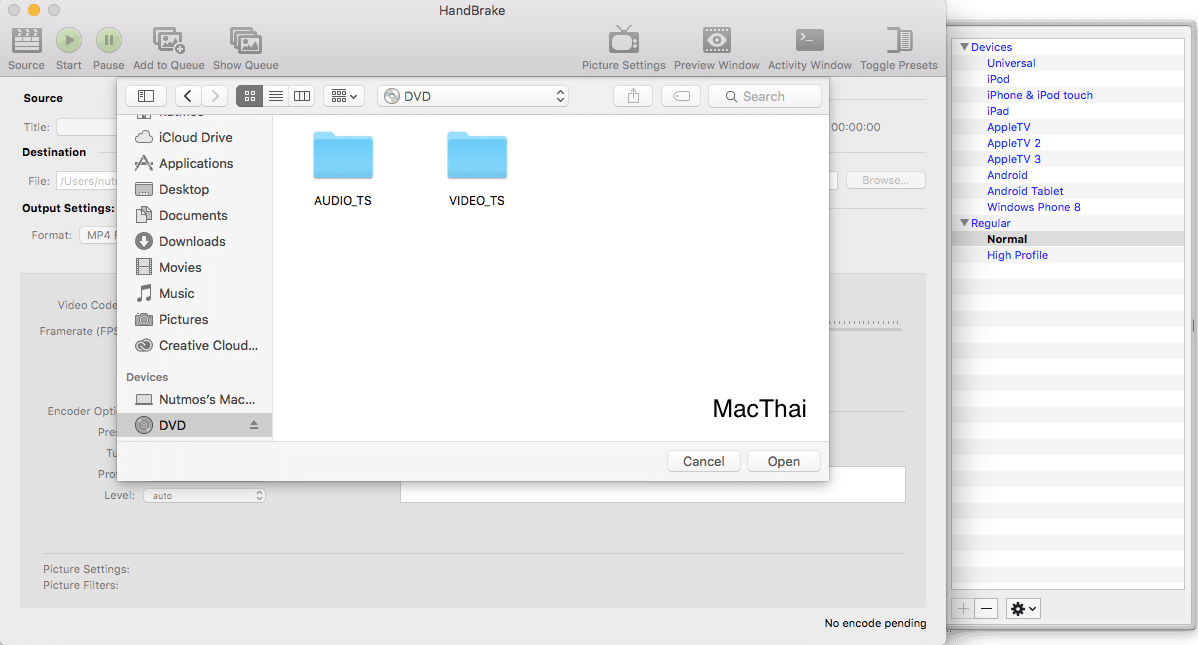Open the DVD location dropdown

coord(472,95)
